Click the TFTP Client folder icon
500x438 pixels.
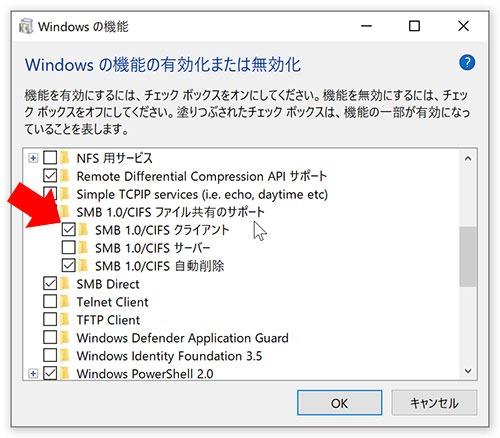pos(65,320)
